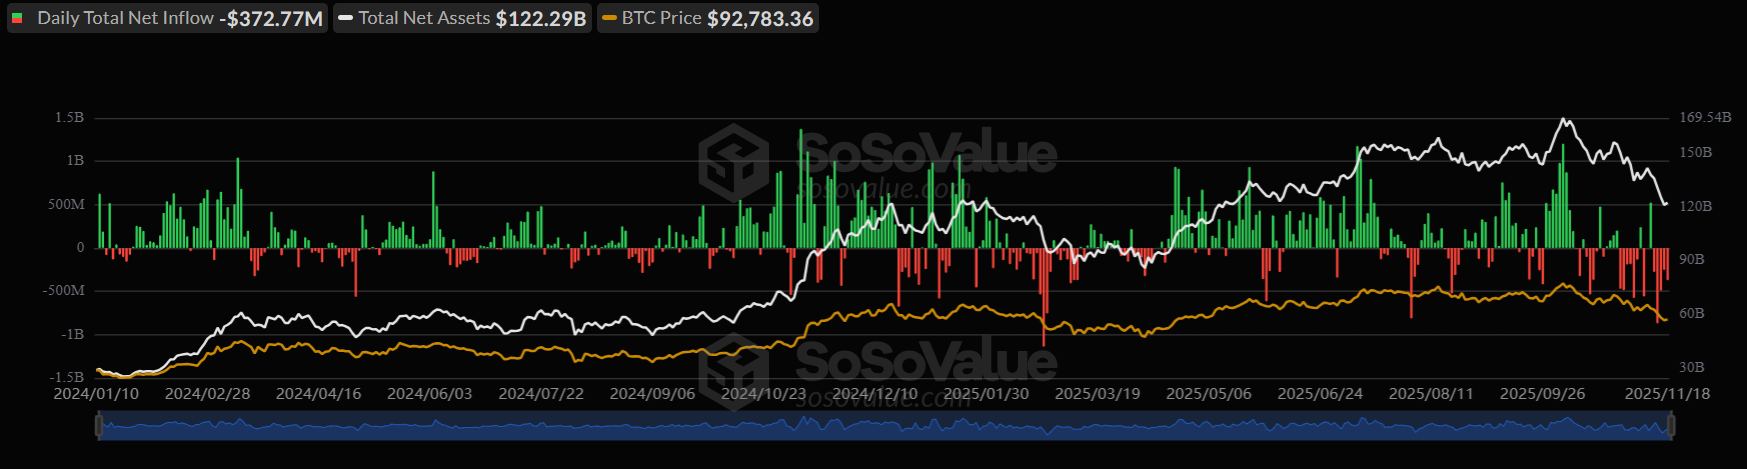Click the 2024/06/03 date label
The width and height of the screenshot is (1747, 469).
(x=429, y=394)
